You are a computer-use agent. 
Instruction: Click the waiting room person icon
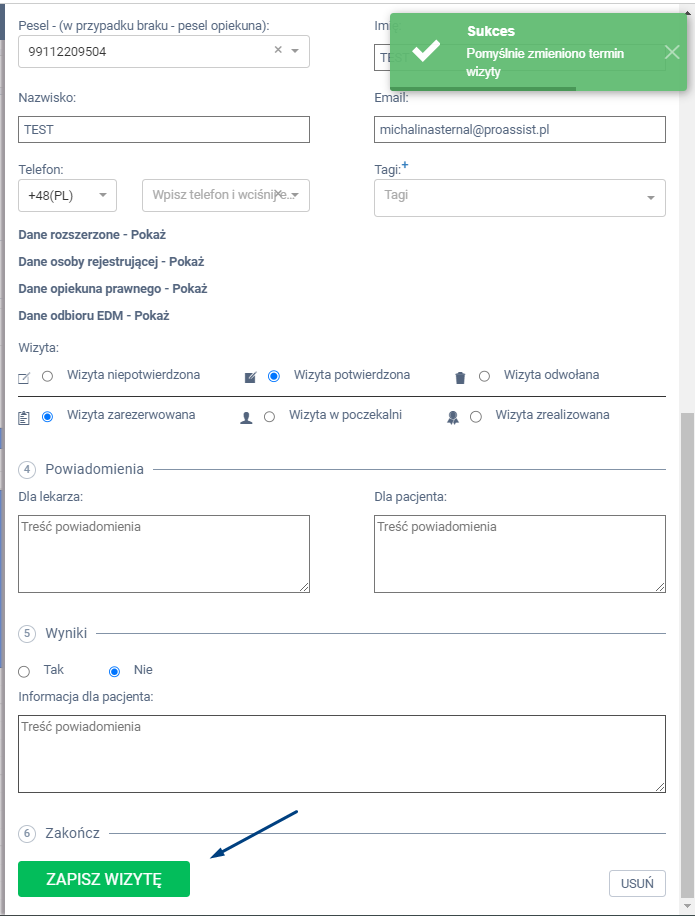[246, 418]
